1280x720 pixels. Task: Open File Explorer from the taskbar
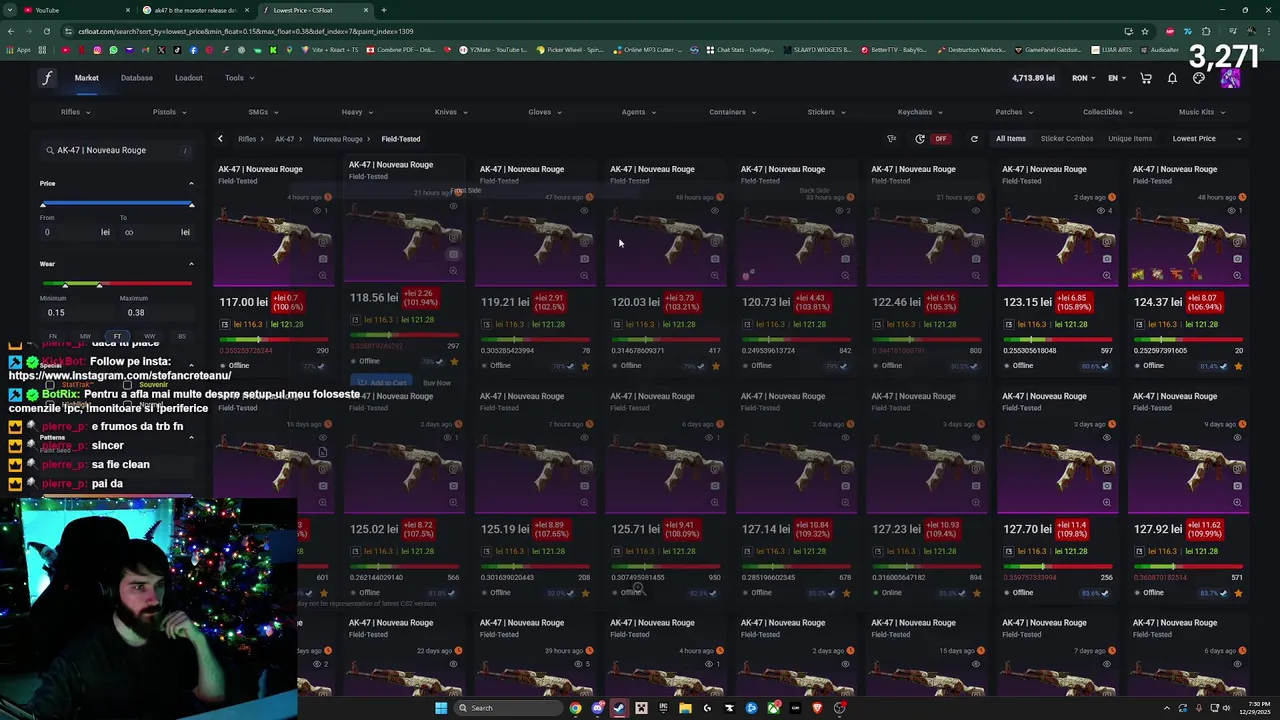(685, 708)
